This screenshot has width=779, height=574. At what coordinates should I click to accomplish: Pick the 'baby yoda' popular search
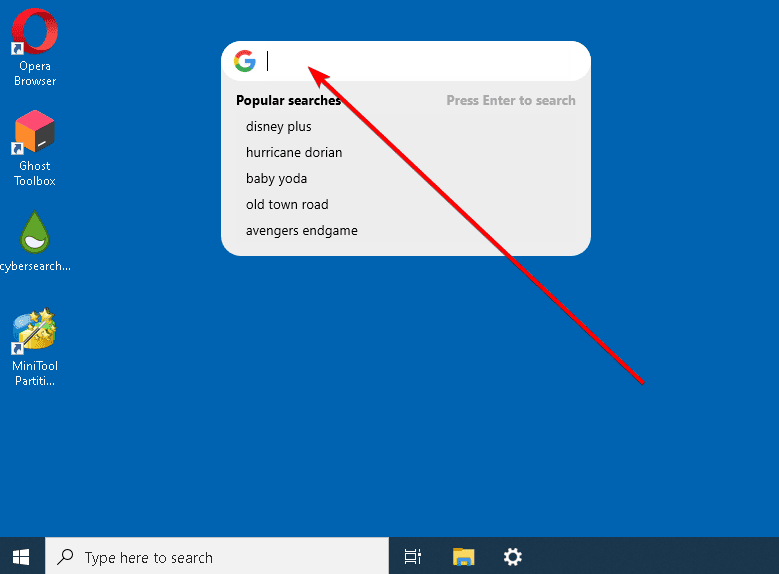point(276,178)
